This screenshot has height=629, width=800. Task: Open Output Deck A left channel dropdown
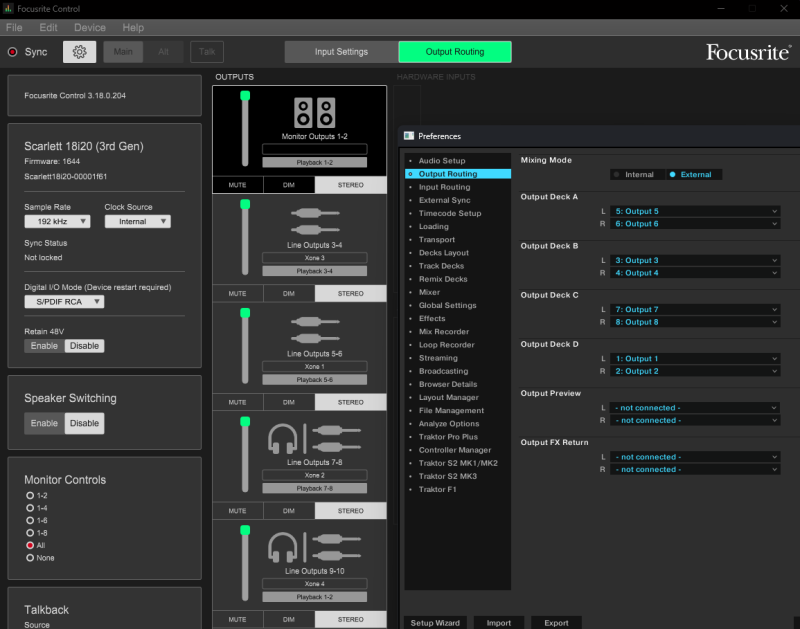tap(695, 211)
